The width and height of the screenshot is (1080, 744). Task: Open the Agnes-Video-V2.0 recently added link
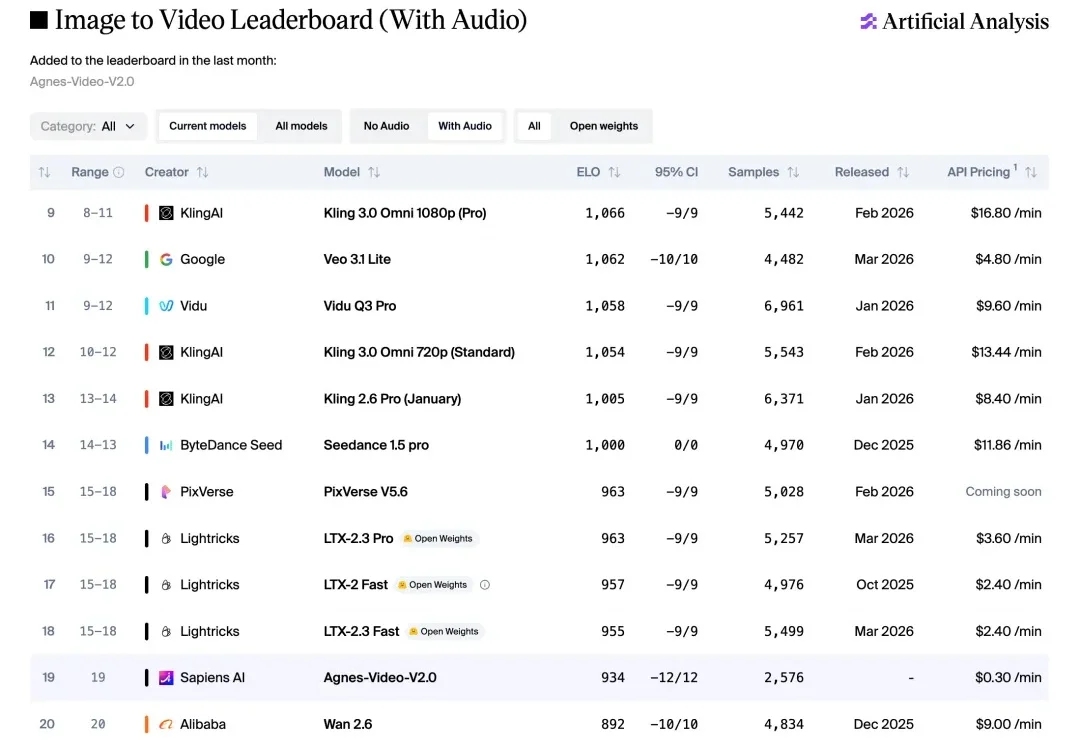coord(82,81)
